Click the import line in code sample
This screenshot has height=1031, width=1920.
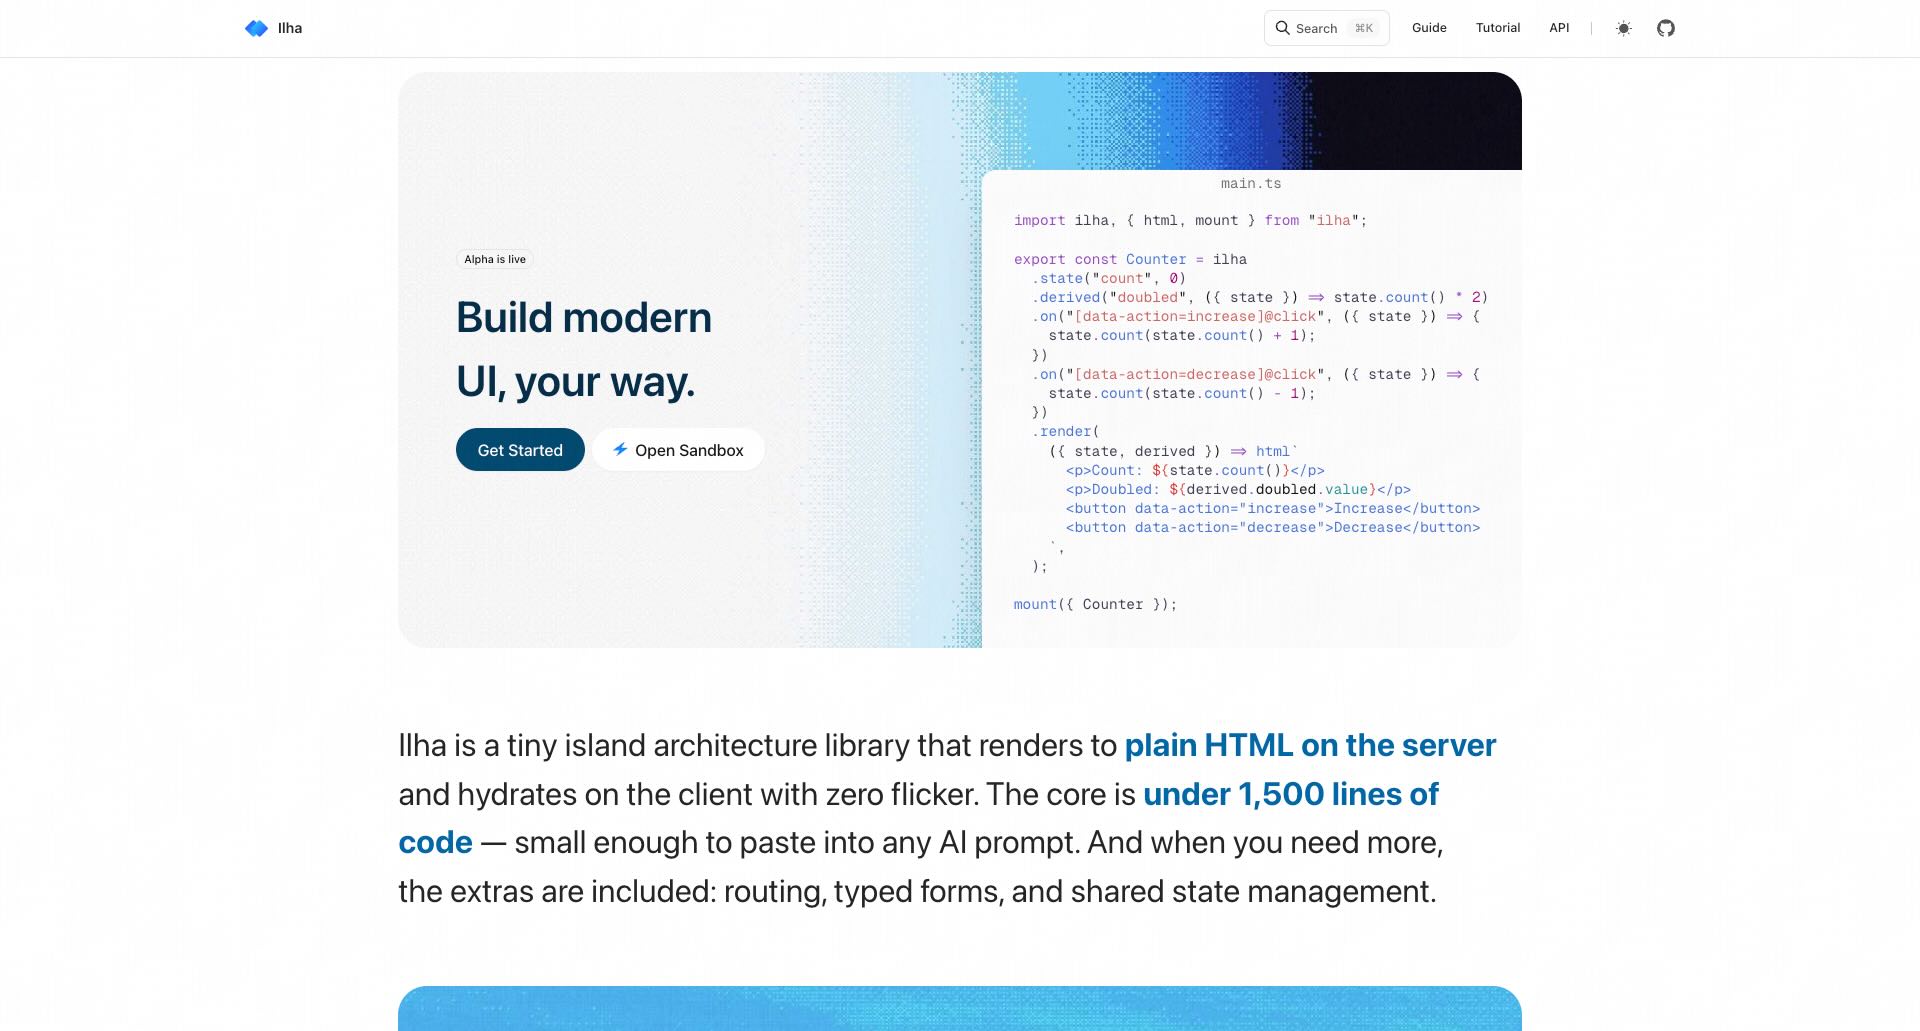(1190, 220)
